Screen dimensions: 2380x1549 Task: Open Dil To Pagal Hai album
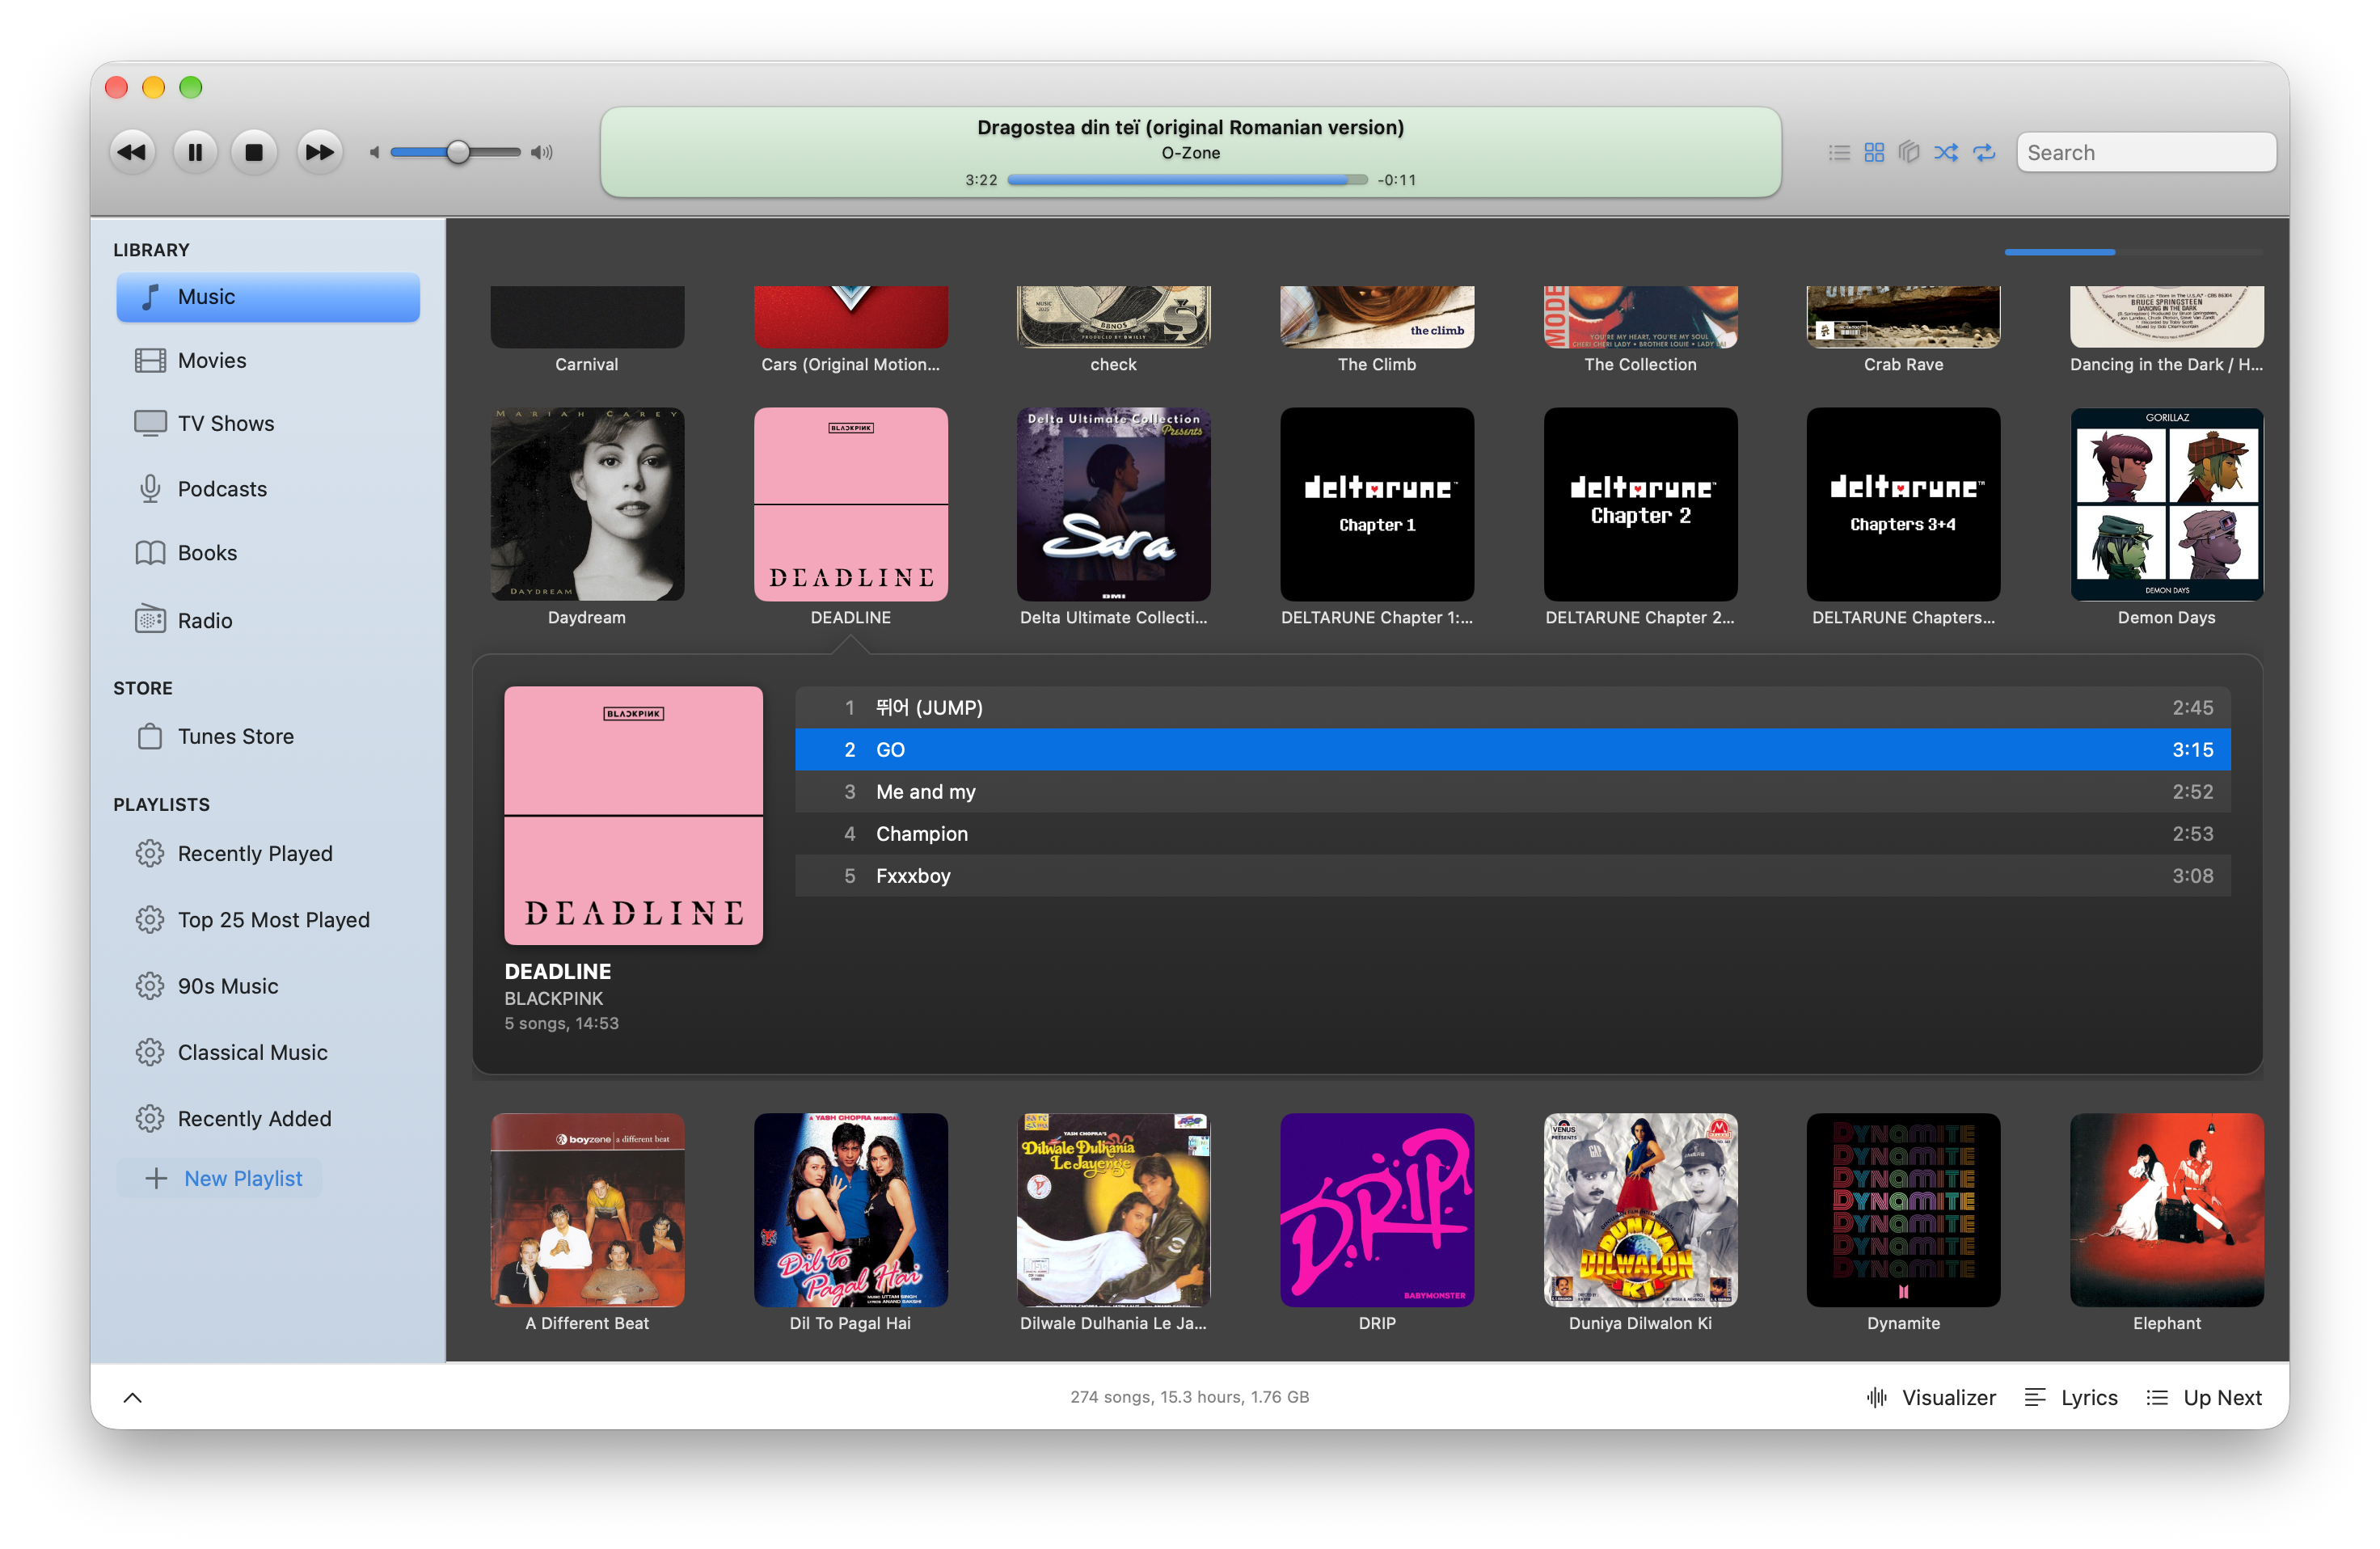click(850, 1210)
